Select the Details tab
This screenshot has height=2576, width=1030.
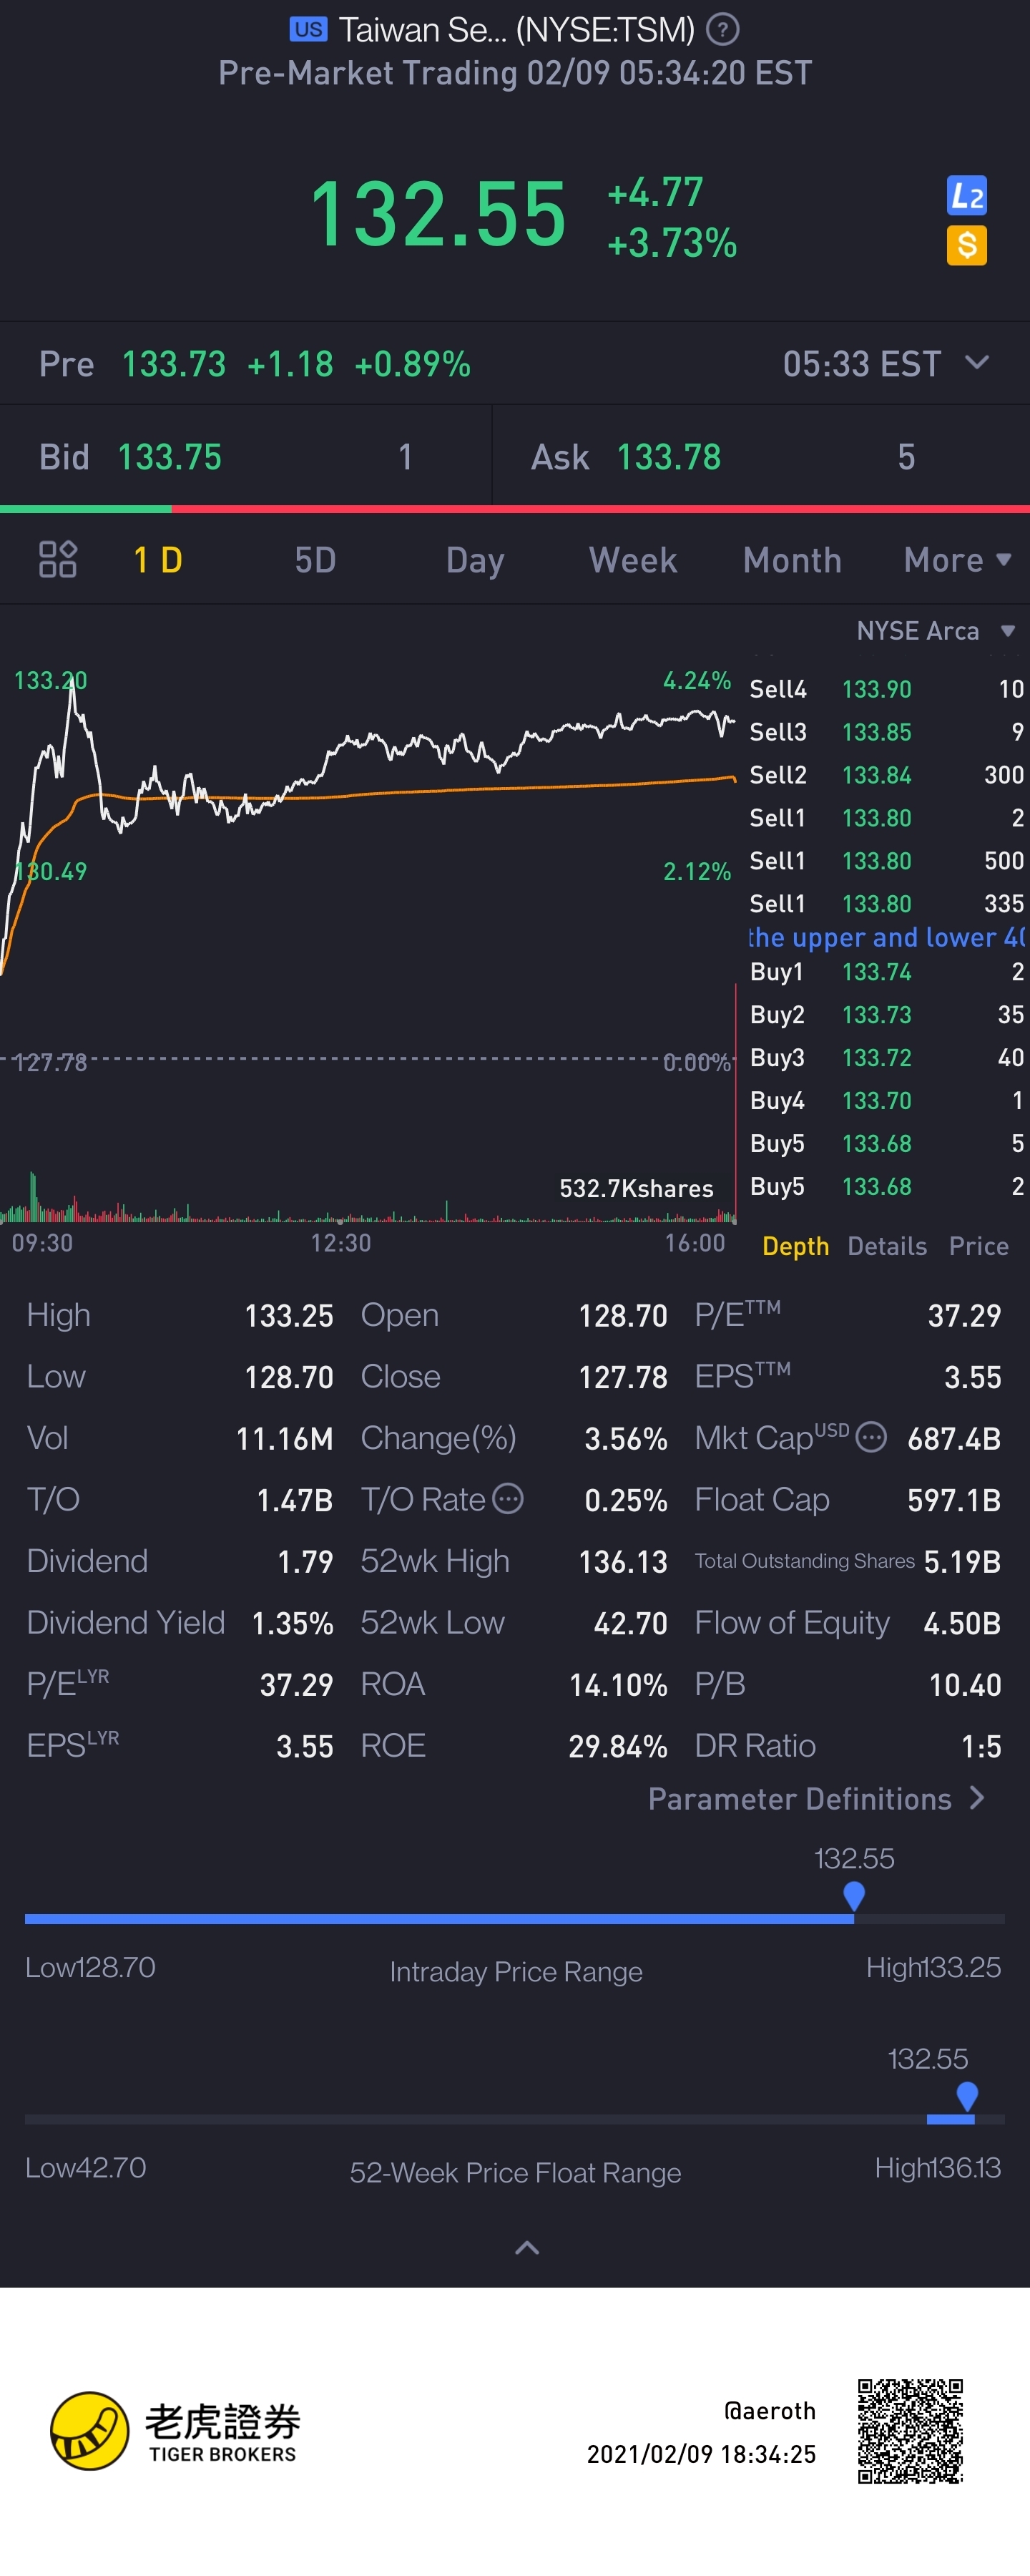[x=887, y=1246]
